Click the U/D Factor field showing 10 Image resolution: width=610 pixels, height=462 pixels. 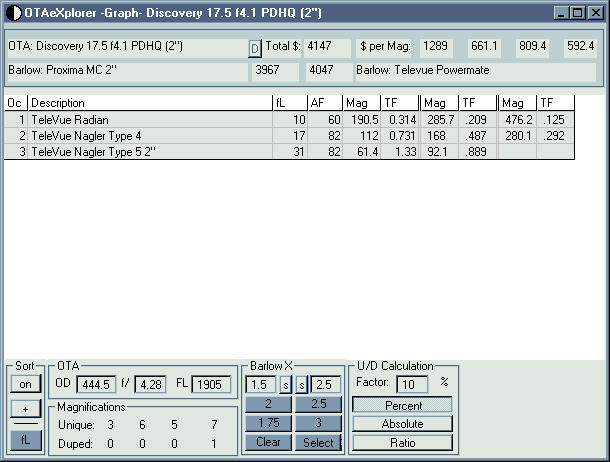[412, 385]
